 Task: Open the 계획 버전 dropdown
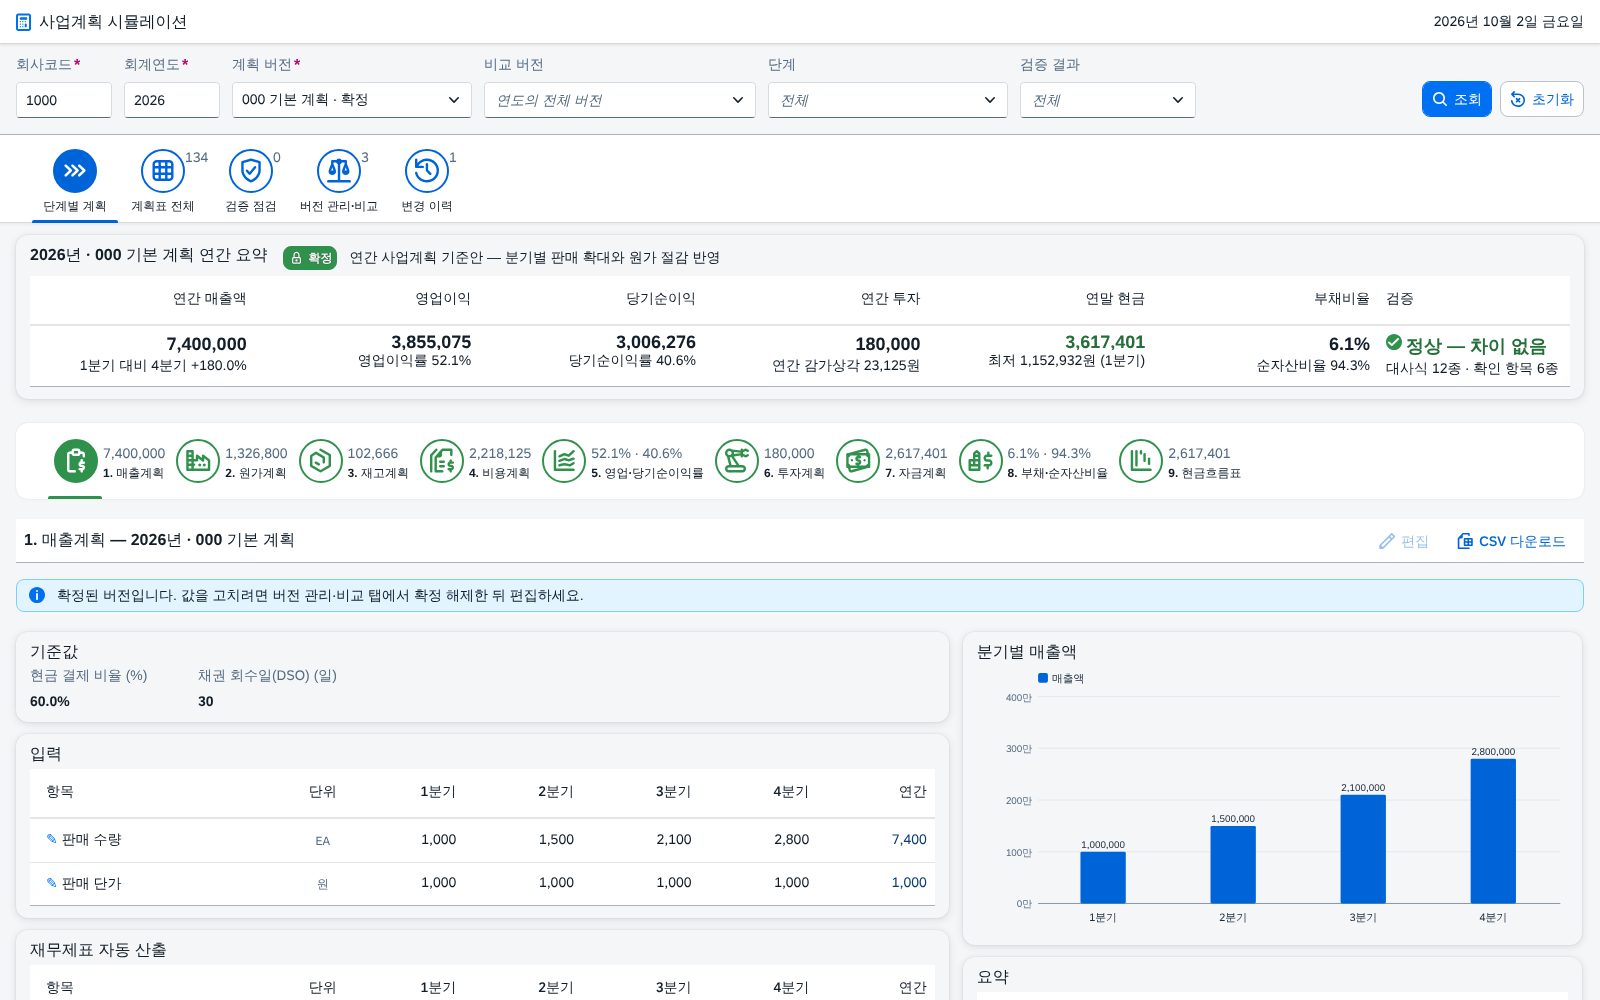click(x=352, y=100)
